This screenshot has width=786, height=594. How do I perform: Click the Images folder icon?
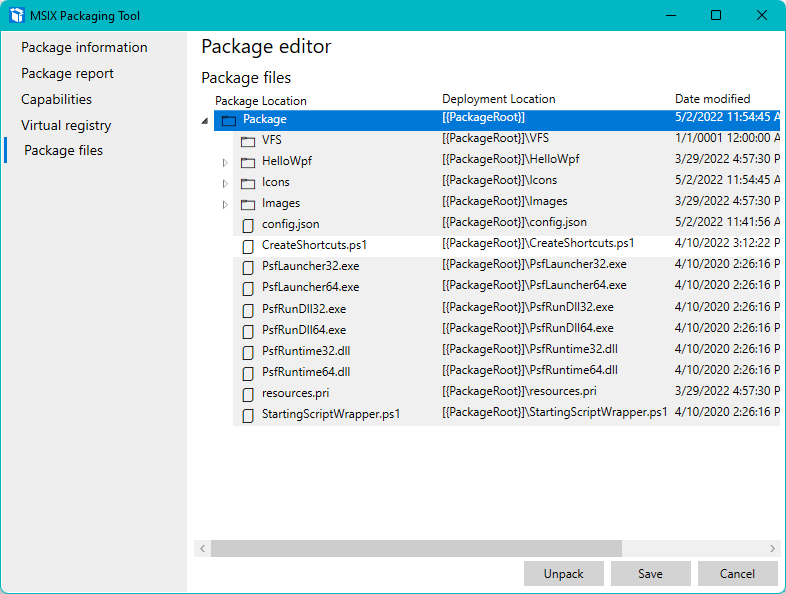[x=248, y=205]
